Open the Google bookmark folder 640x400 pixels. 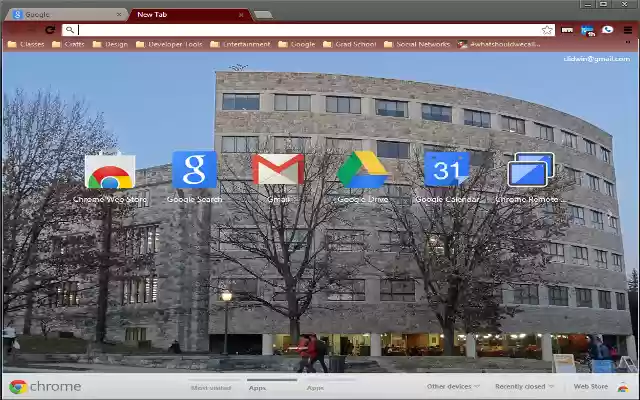297,44
